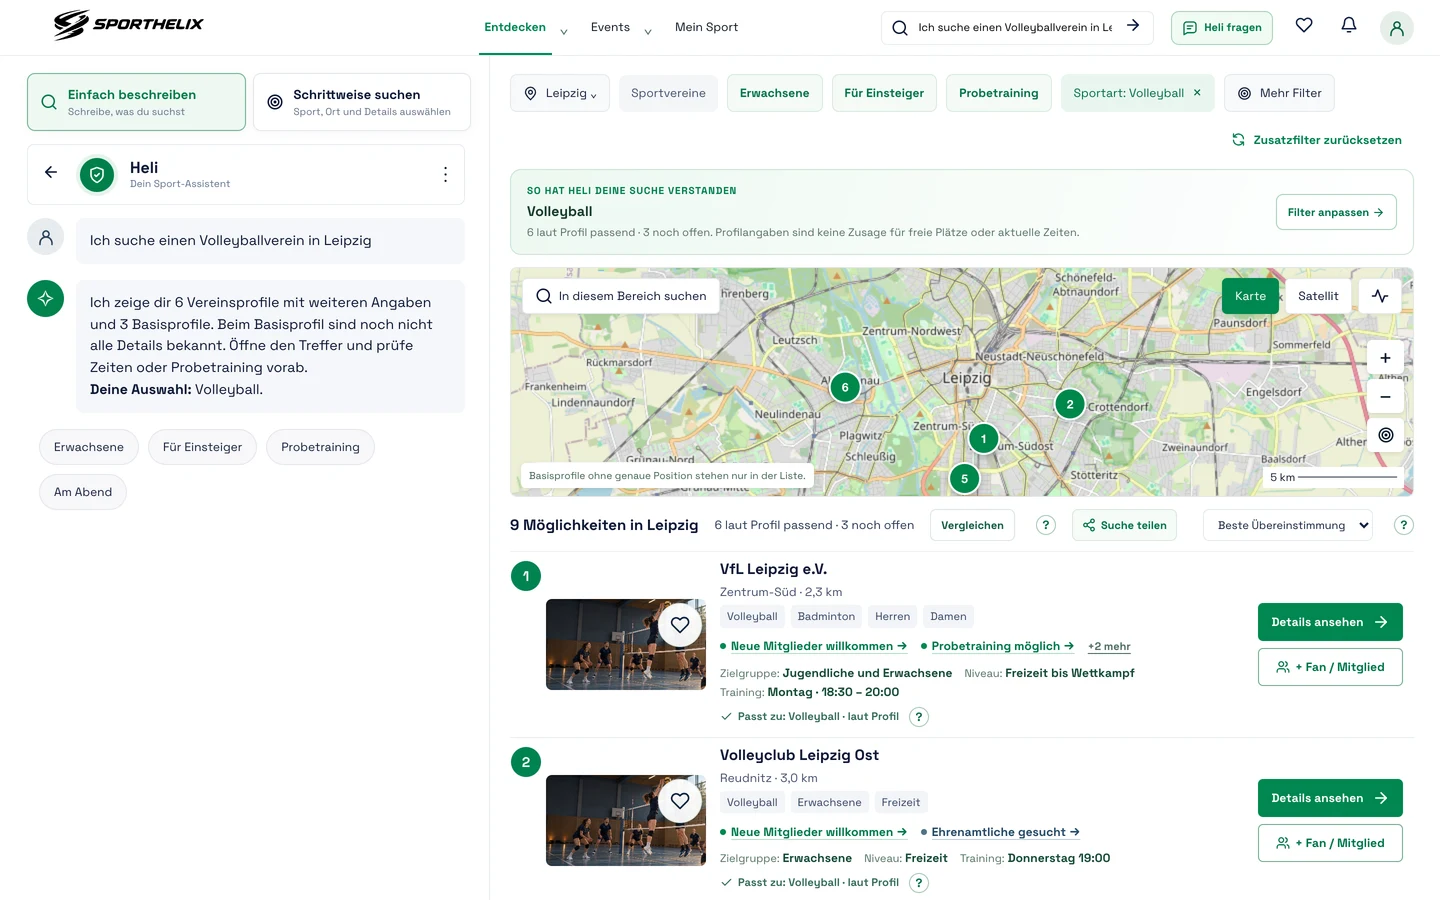Toggle the Sportvereine filter chip

[668, 93]
